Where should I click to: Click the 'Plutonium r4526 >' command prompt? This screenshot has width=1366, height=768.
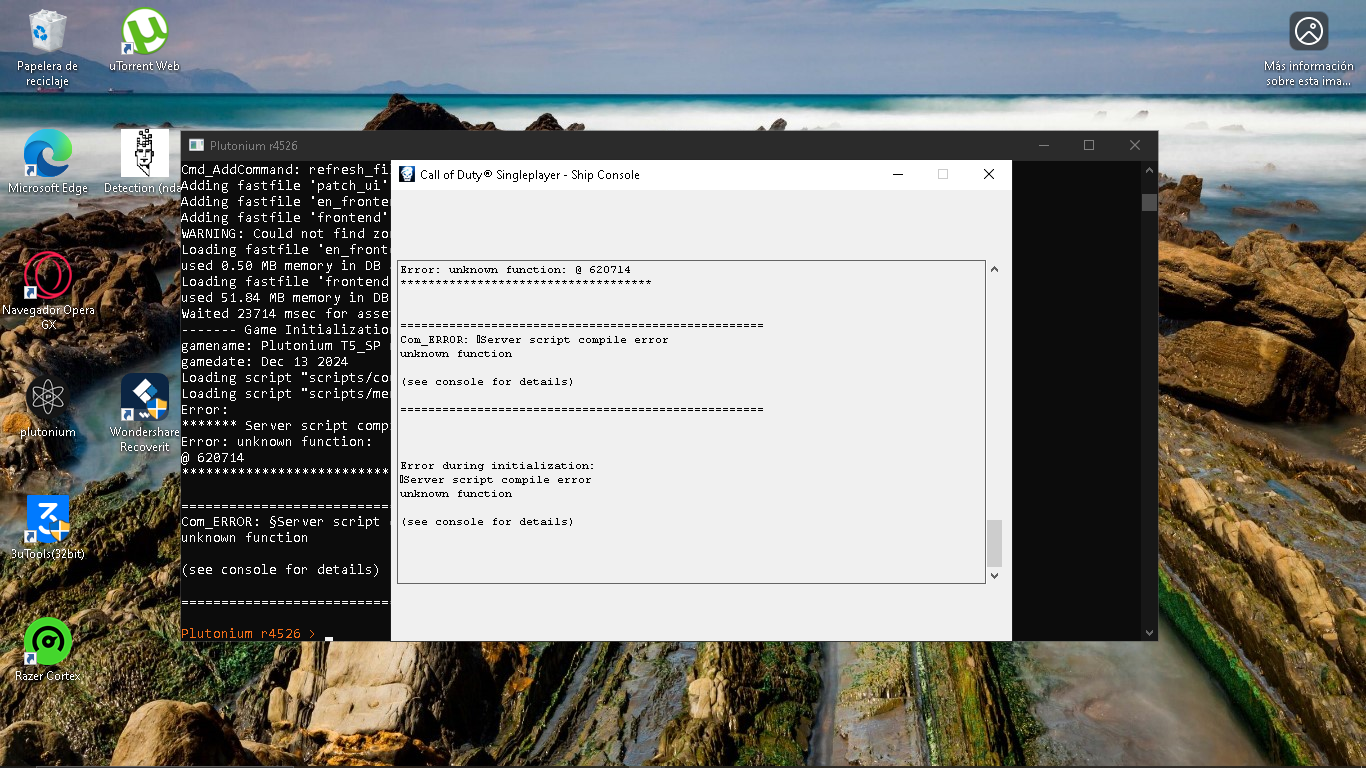click(x=248, y=634)
